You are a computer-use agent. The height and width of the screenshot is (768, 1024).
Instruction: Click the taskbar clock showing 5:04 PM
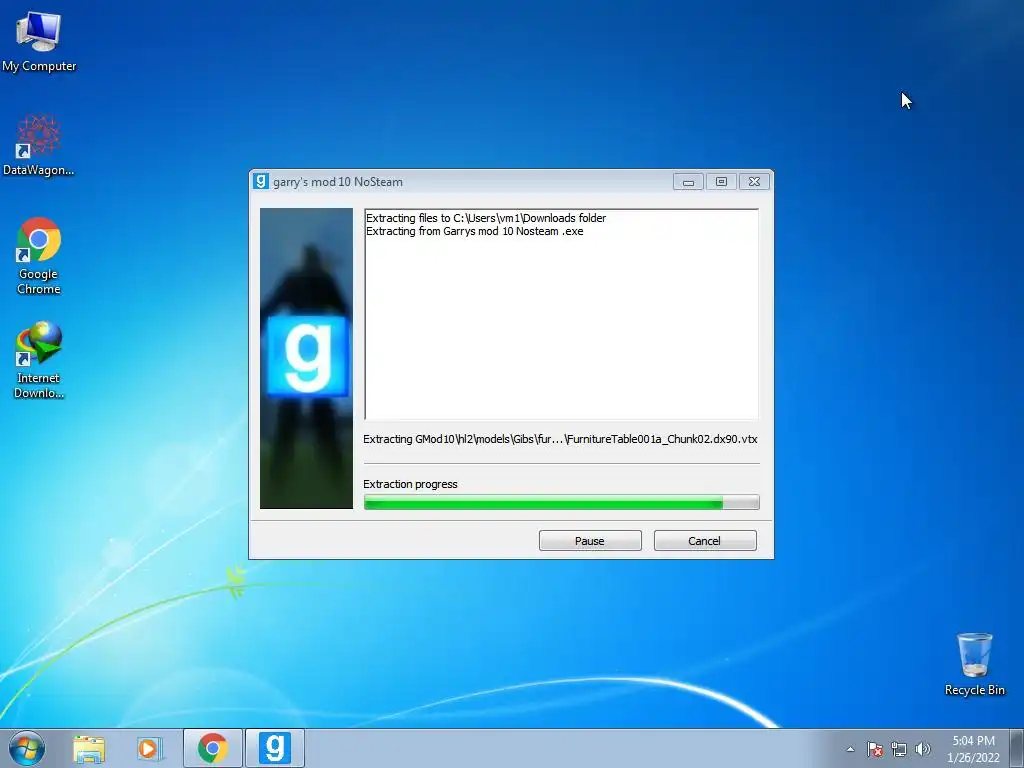(973, 749)
